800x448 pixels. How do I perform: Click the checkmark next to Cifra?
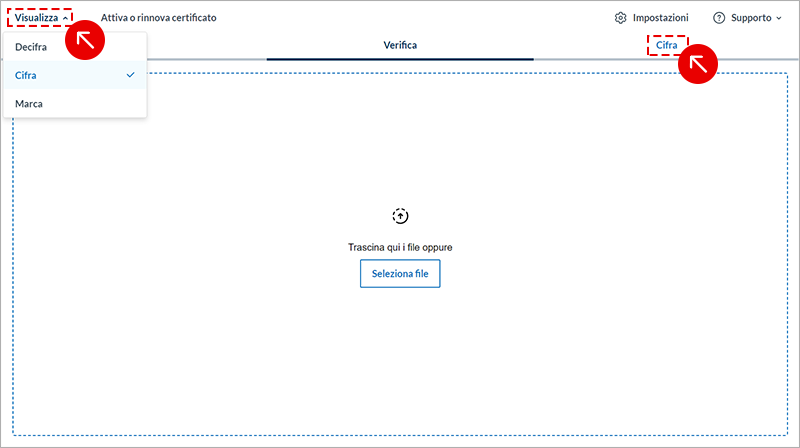click(x=130, y=75)
